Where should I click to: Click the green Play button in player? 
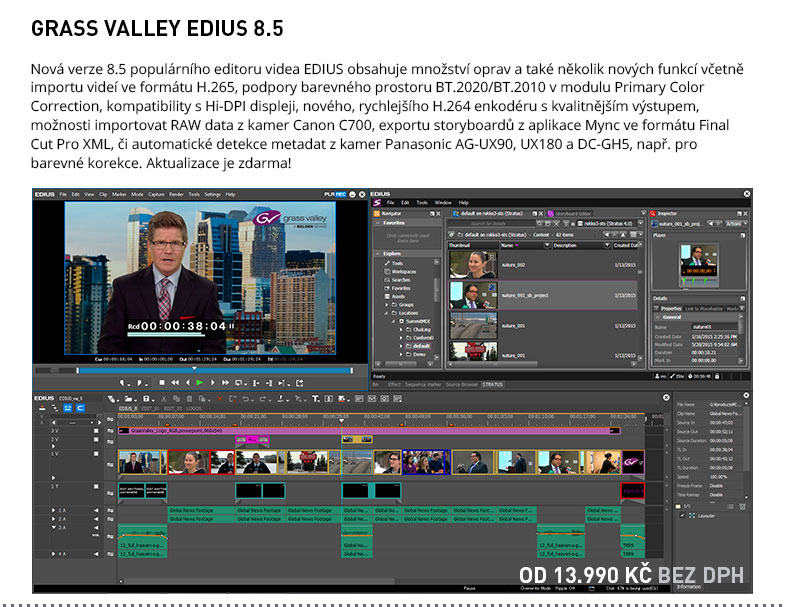pyautogui.click(x=200, y=383)
